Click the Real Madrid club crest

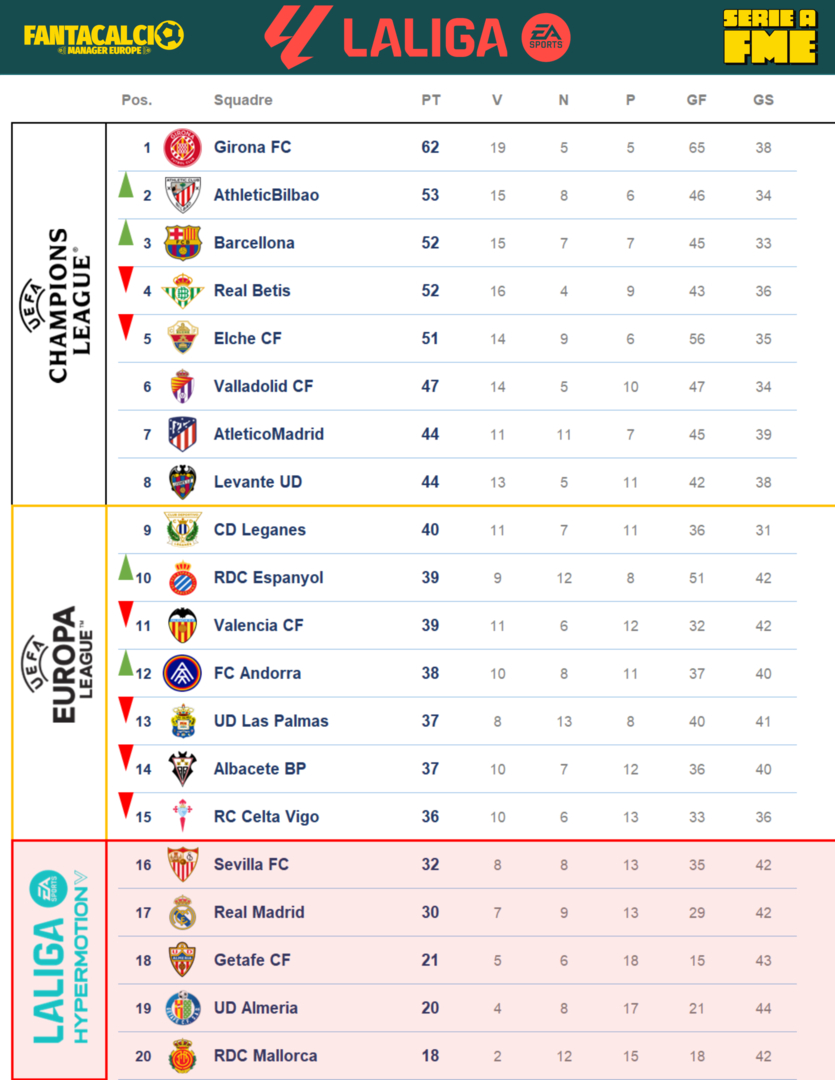(x=183, y=912)
